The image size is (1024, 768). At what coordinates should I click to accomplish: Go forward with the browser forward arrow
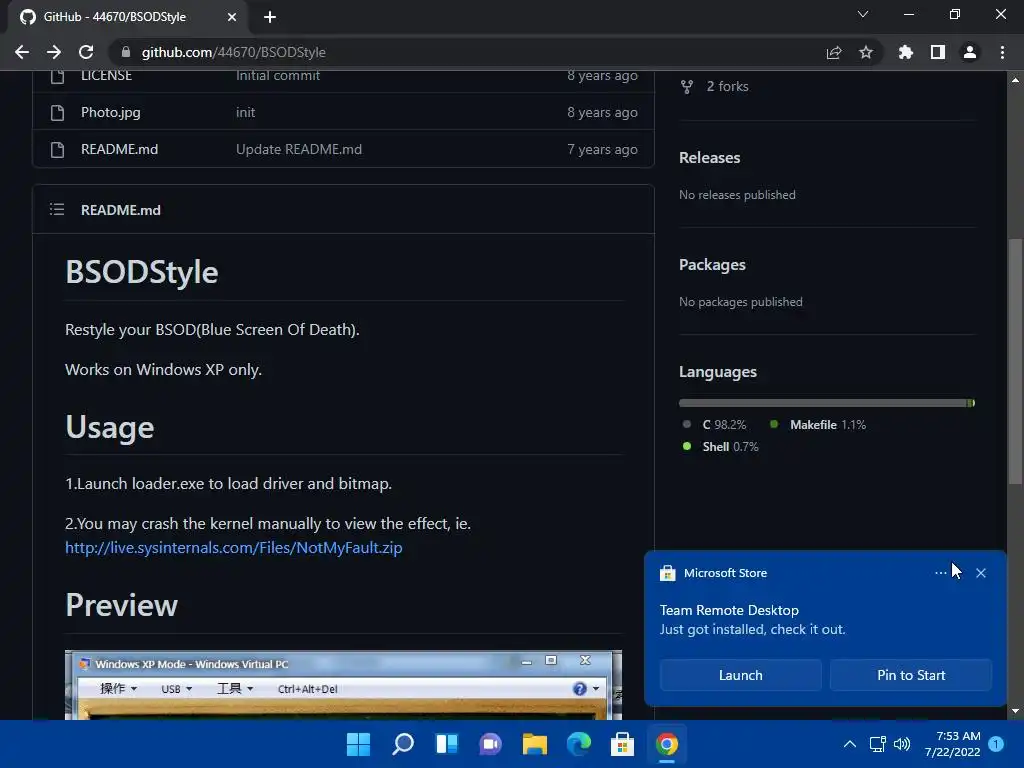pos(54,52)
